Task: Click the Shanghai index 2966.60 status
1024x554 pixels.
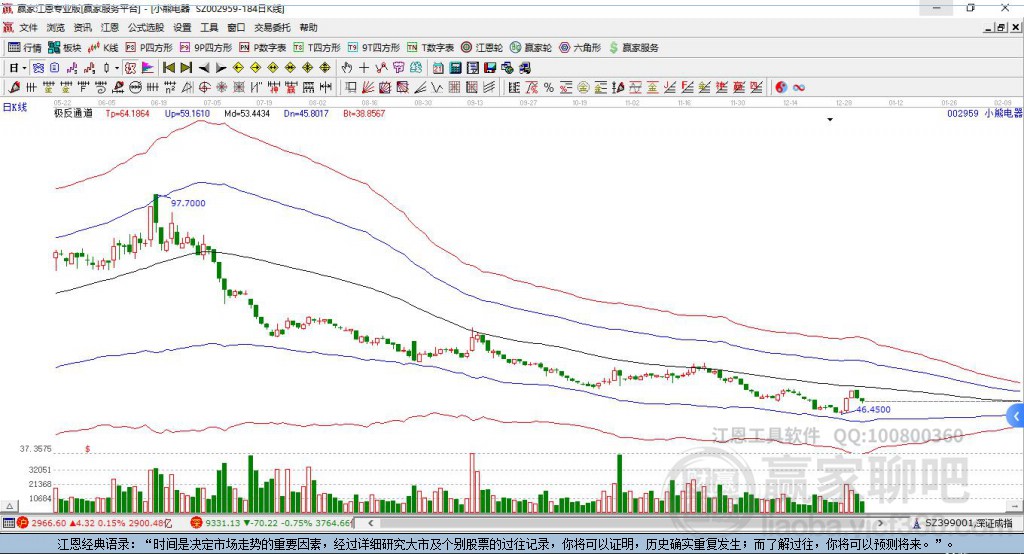Action: click(x=95, y=523)
